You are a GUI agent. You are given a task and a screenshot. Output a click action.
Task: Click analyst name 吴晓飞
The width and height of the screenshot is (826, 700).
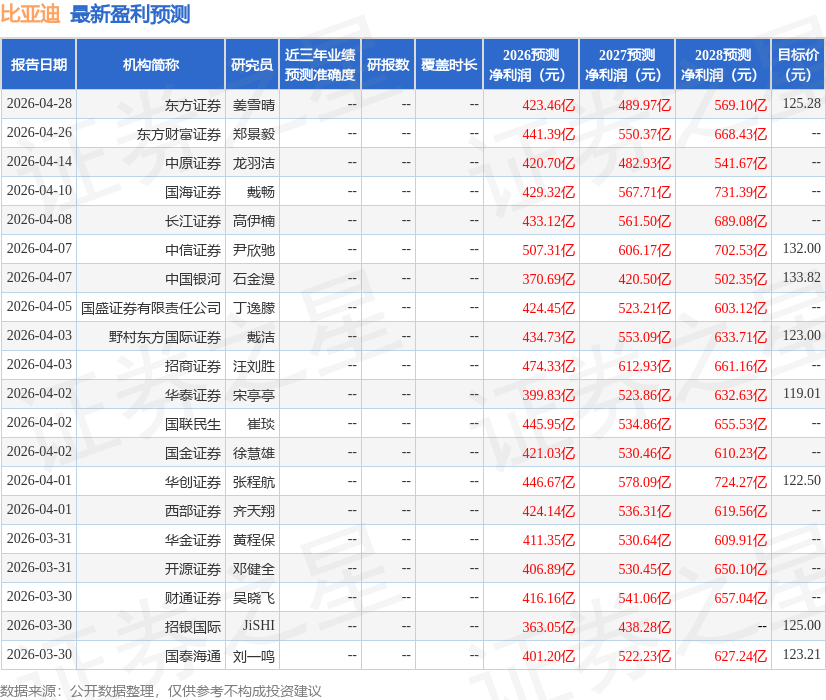click(x=254, y=598)
